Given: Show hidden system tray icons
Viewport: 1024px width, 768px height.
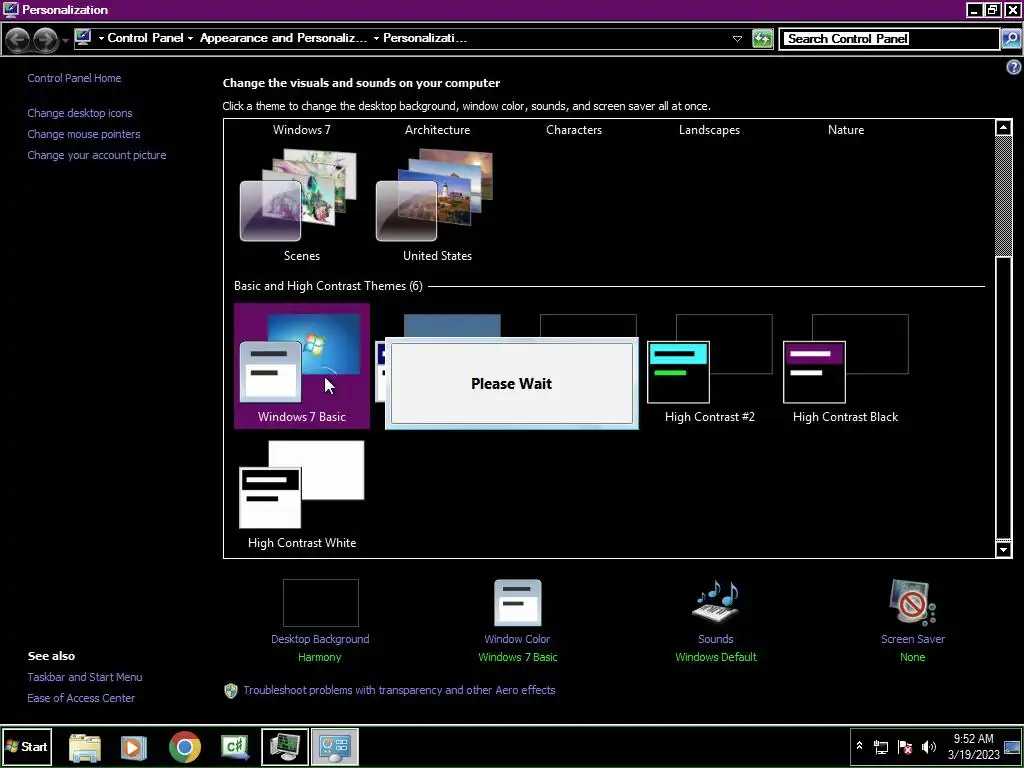Looking at the screenshot, I should [x=859, y=746].
